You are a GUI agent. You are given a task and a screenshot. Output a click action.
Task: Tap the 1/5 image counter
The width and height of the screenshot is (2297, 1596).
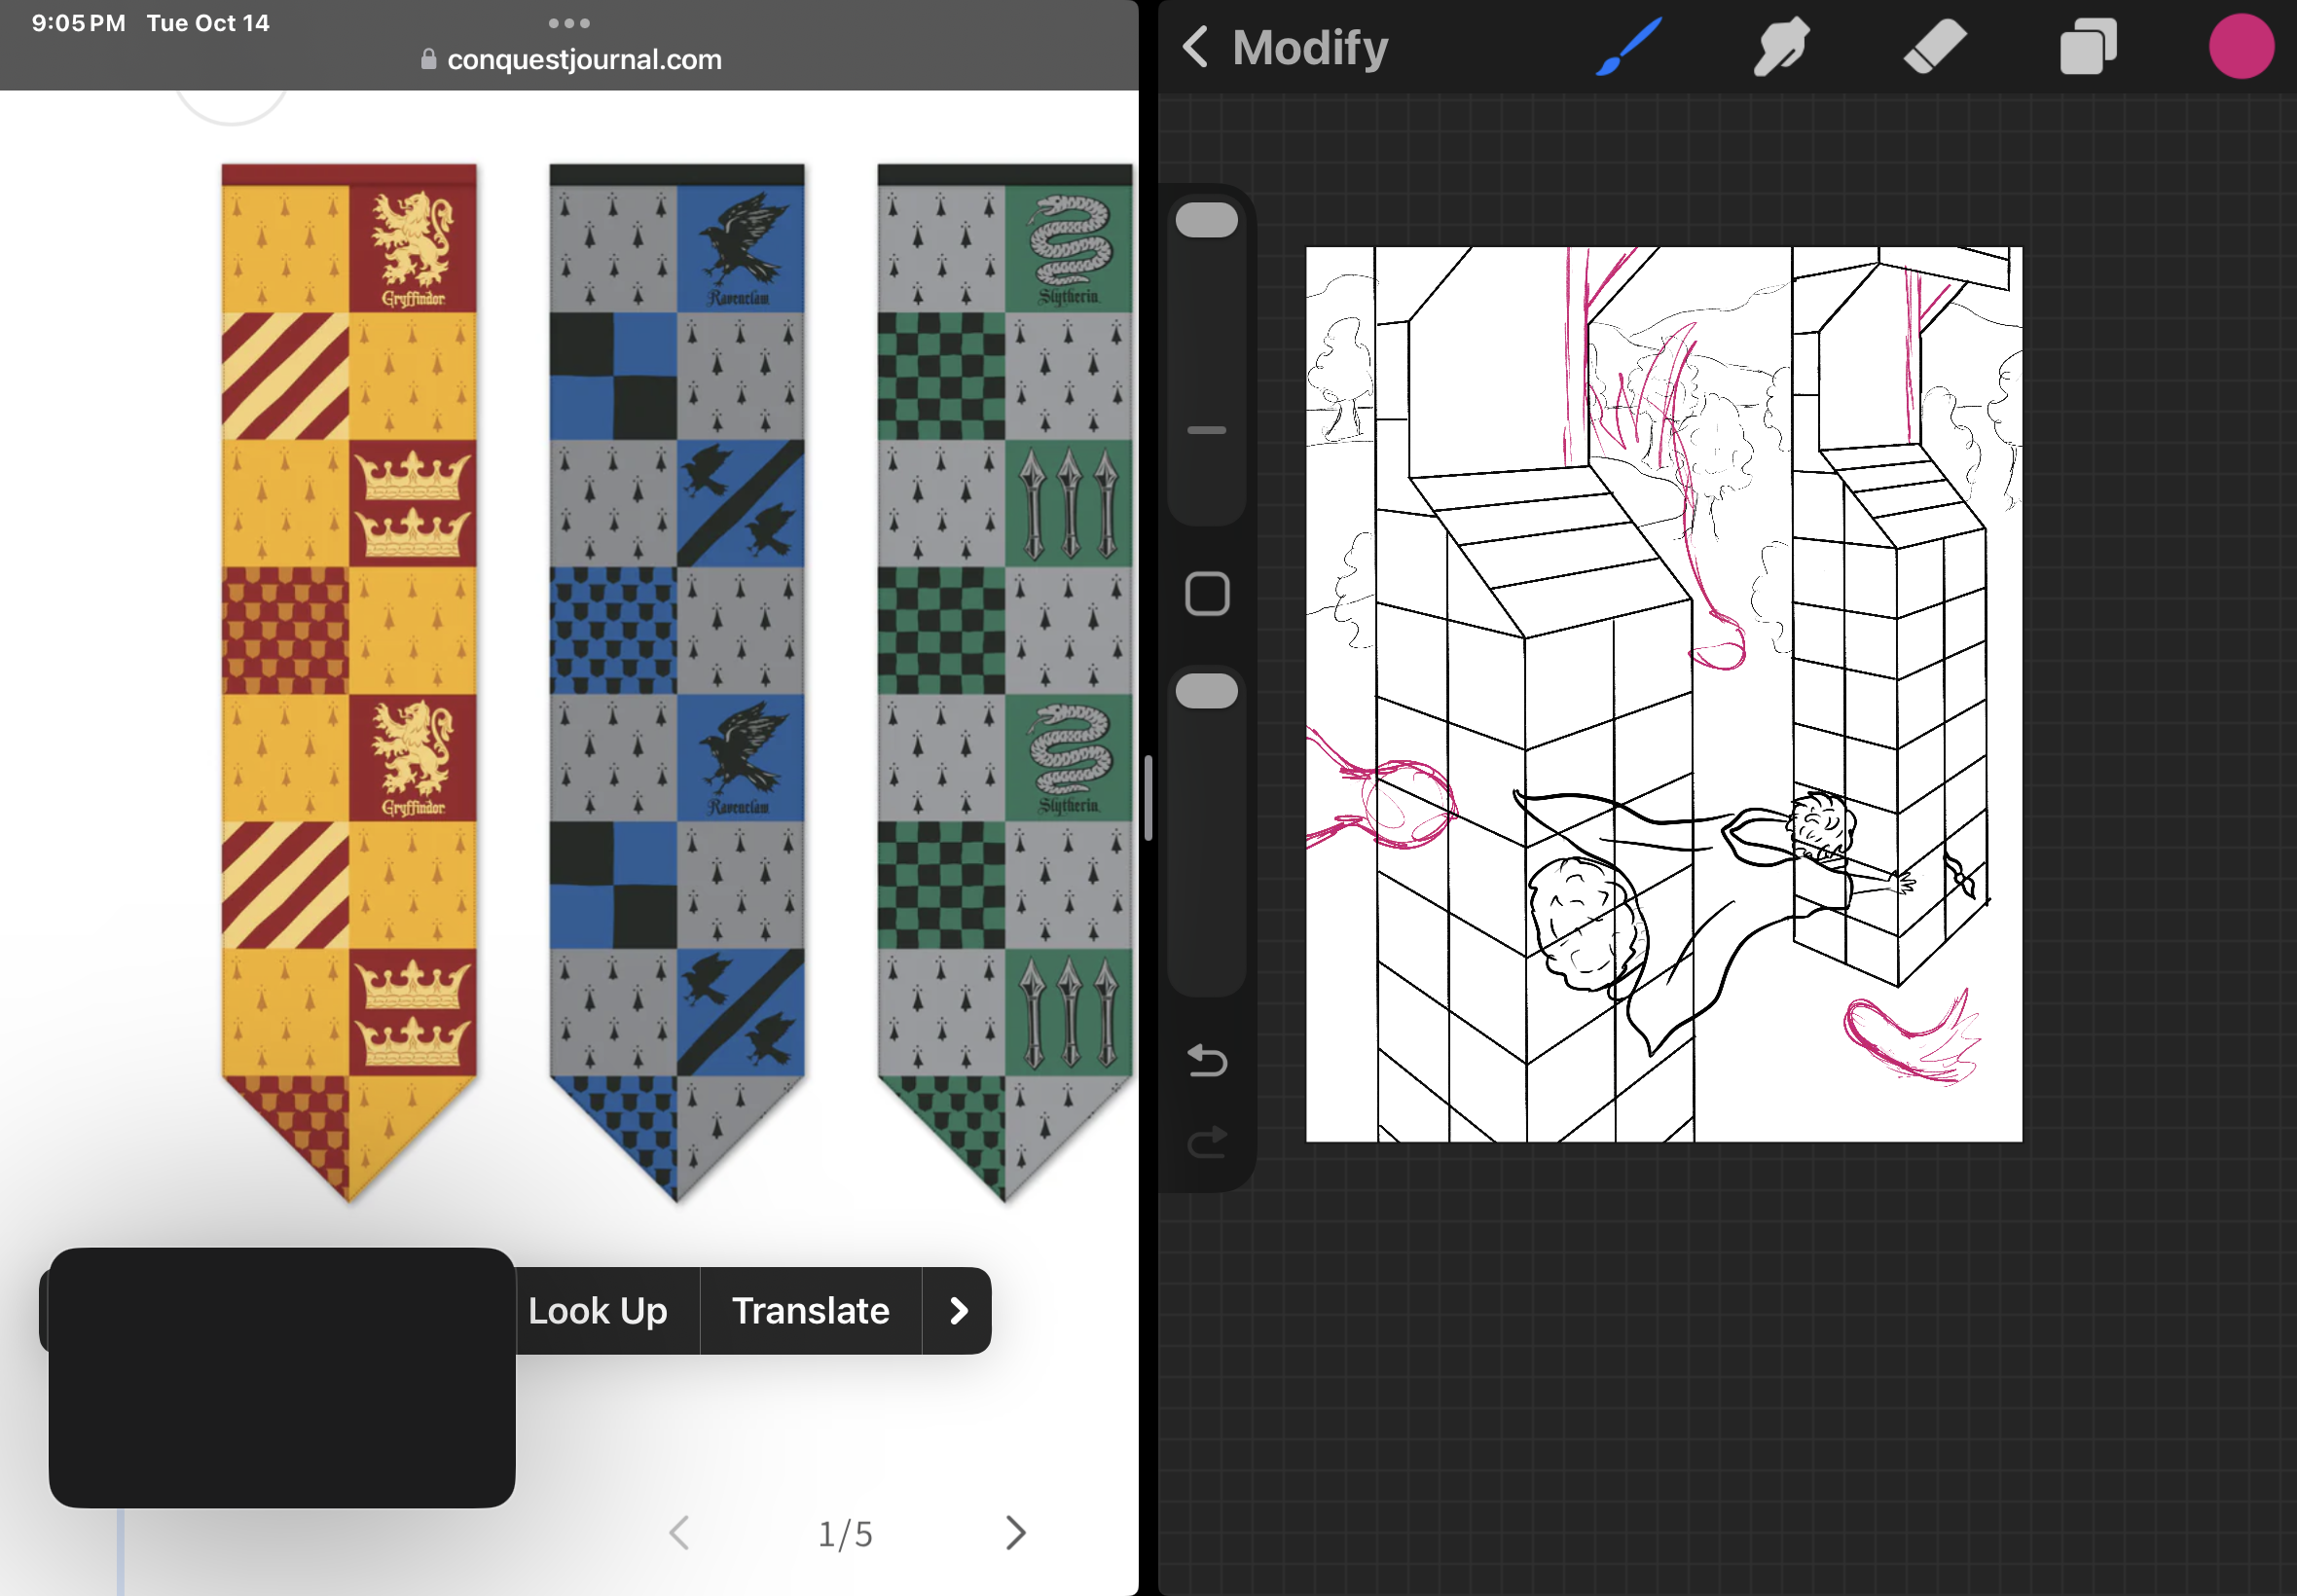tap(845, 1533)
